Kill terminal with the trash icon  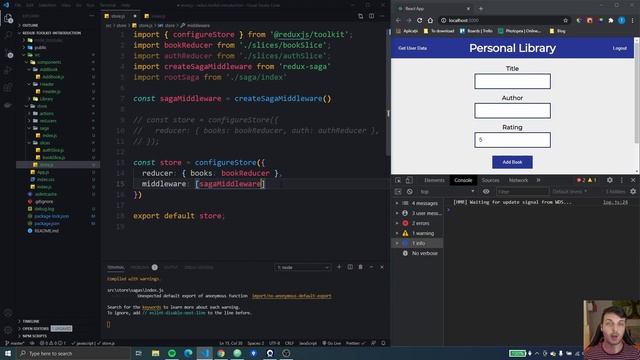click(x=360, y=267)
